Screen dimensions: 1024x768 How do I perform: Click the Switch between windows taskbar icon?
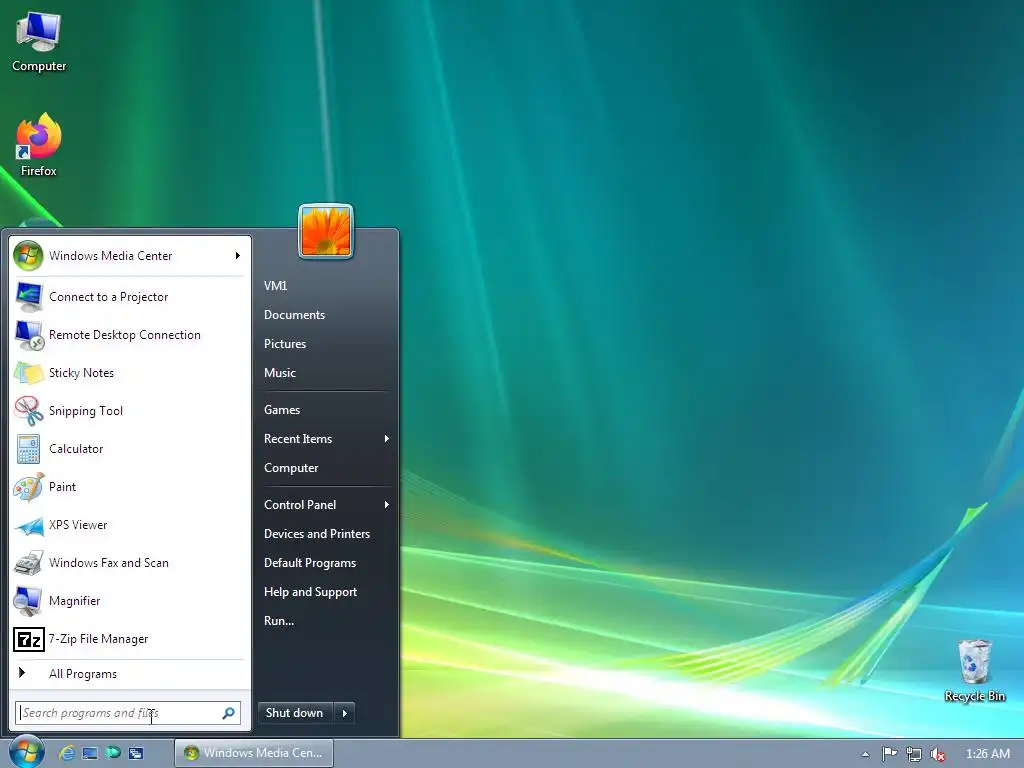136,753
